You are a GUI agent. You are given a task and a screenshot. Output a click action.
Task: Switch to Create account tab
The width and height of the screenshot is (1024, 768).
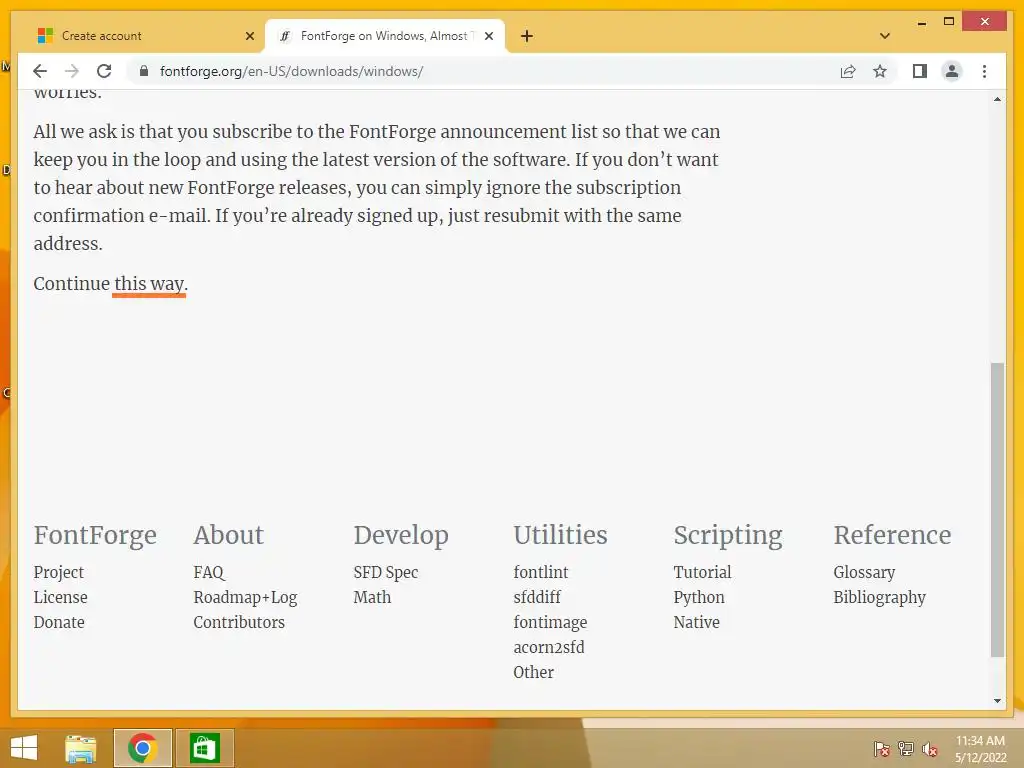142,36
